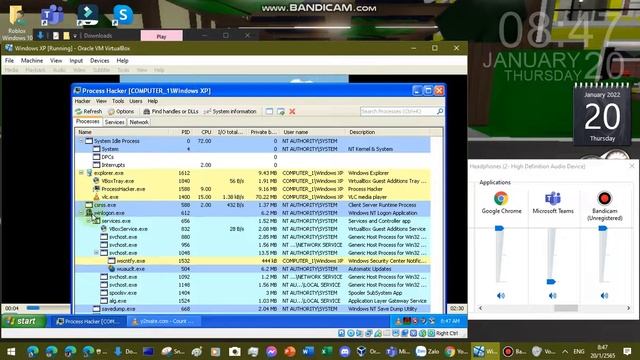Screen dimensions: 640x360
Task: Click the volume mixer horizontal scrollbar
Action: point(566,308)
